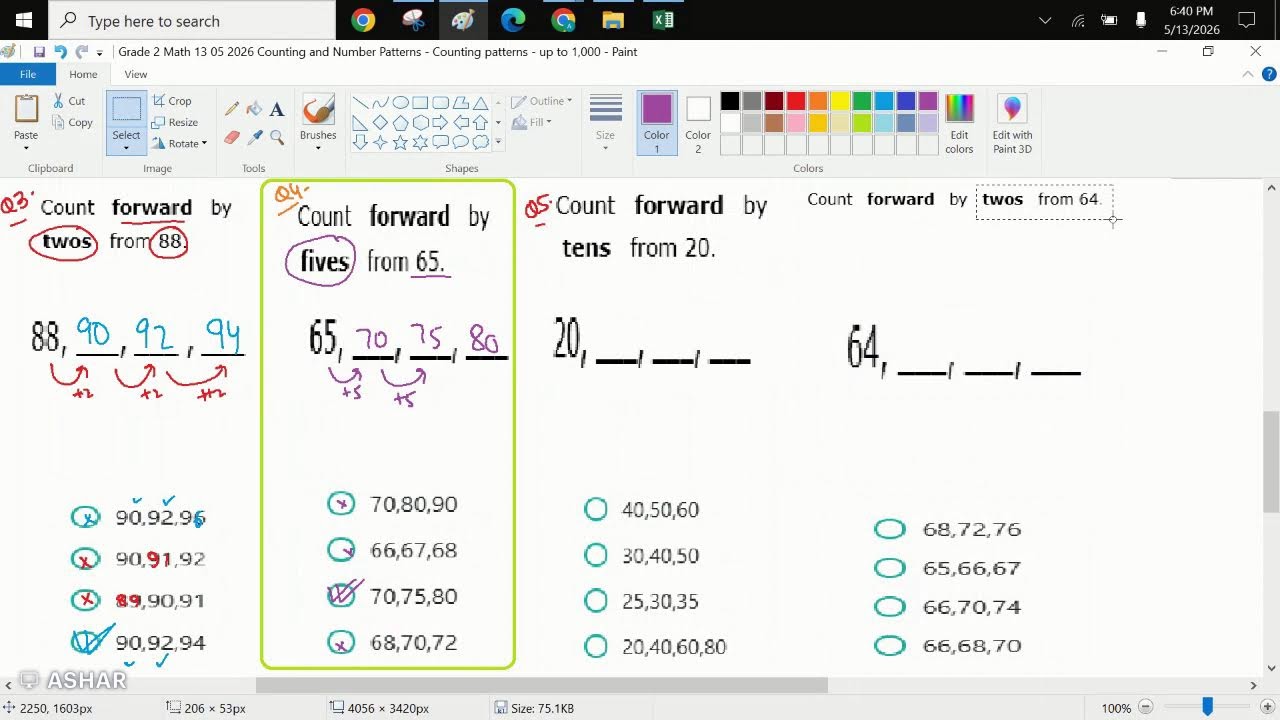The height and width of the screenshot is (720, 1280).
Task: Select the Color picker eyedropper tool
Action: (254, 137)
